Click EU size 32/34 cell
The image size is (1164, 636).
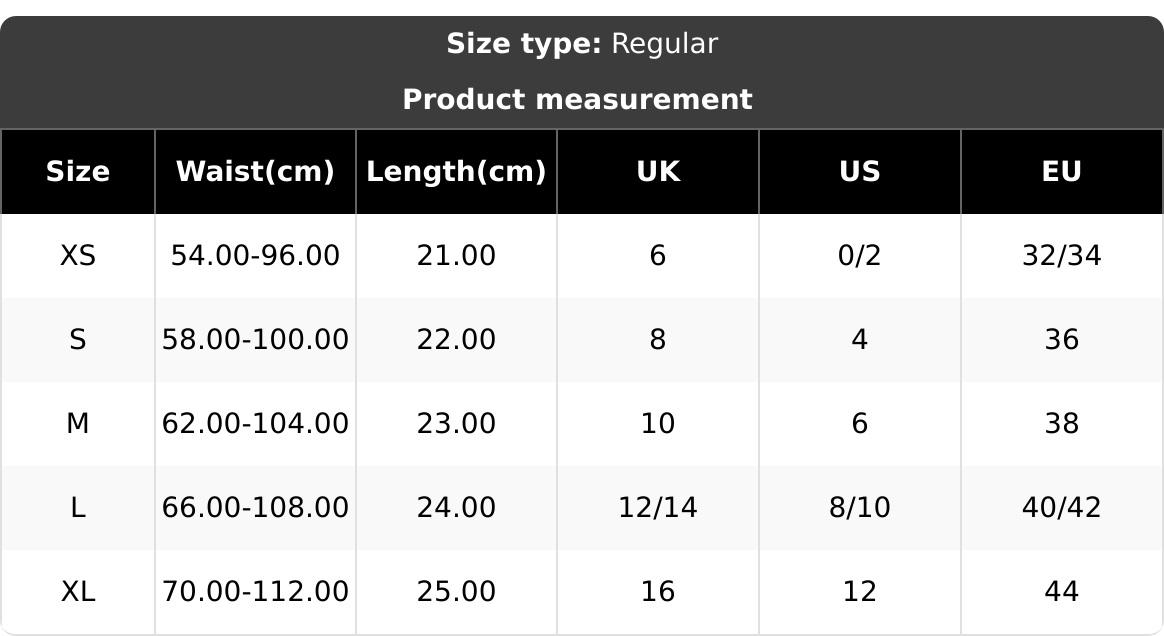1061,256
